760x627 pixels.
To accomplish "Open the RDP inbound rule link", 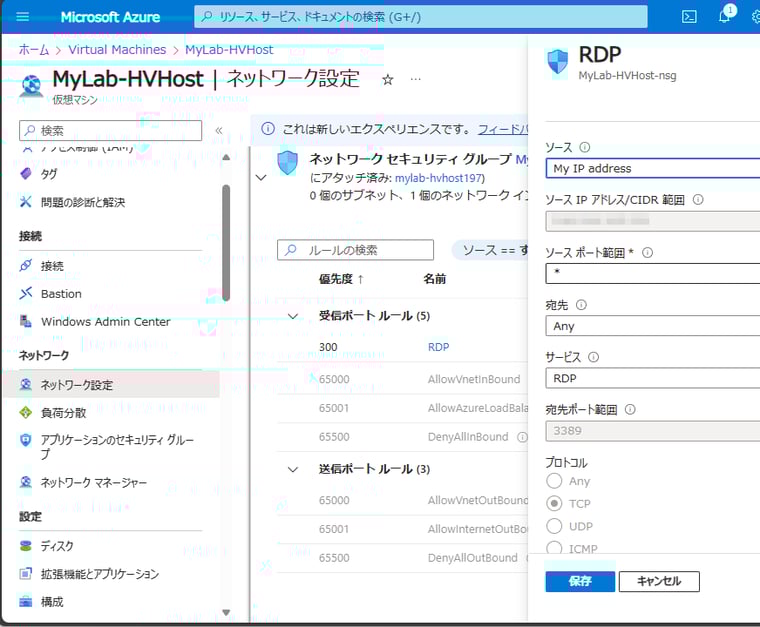I will 439,347.
